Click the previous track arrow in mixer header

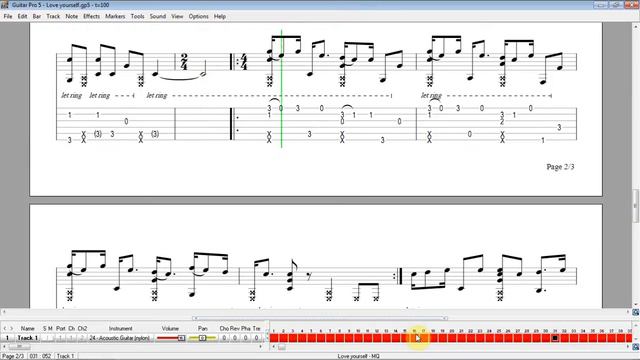(x=4, y=328)
